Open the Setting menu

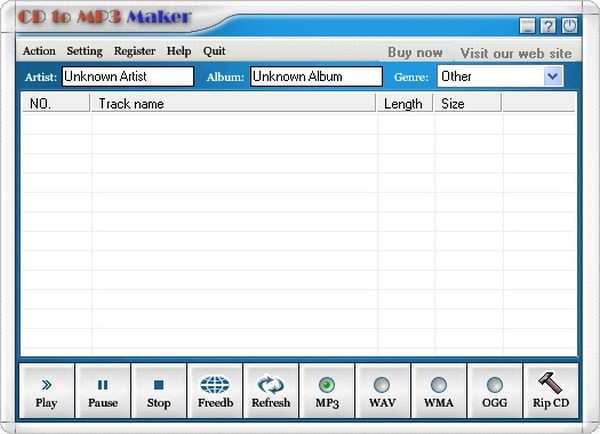pos(84,51)
